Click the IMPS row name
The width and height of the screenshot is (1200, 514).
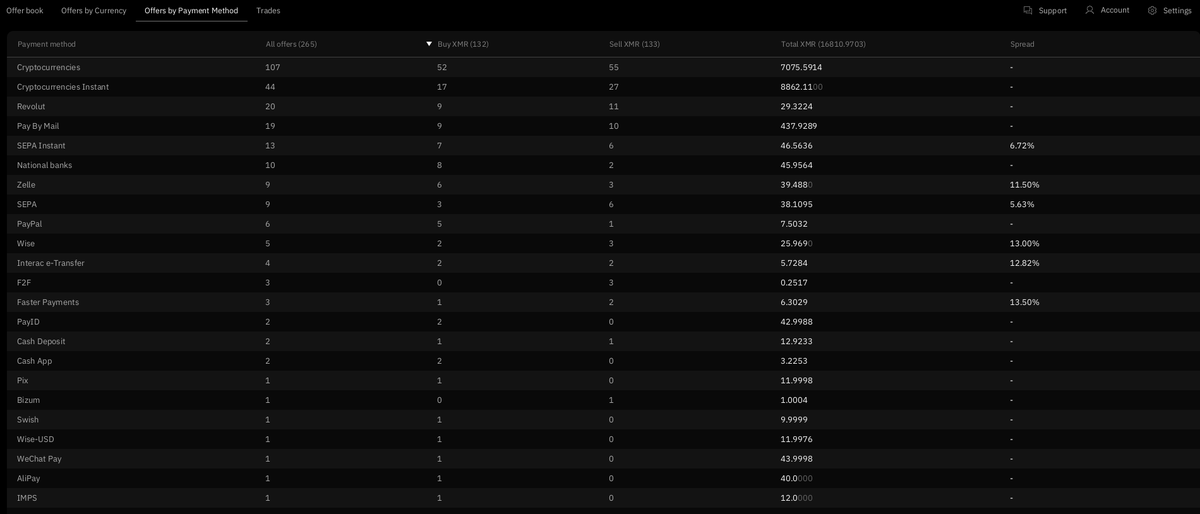27,497
